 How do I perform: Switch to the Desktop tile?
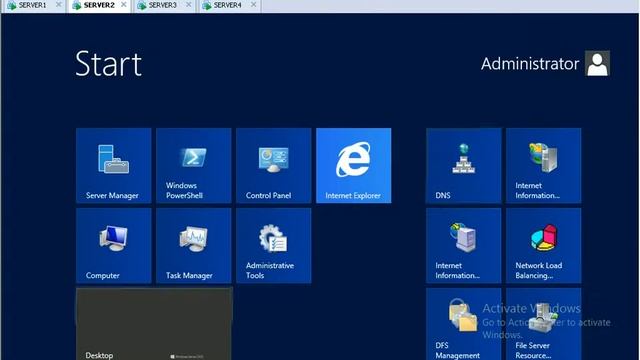coord(154,324)
